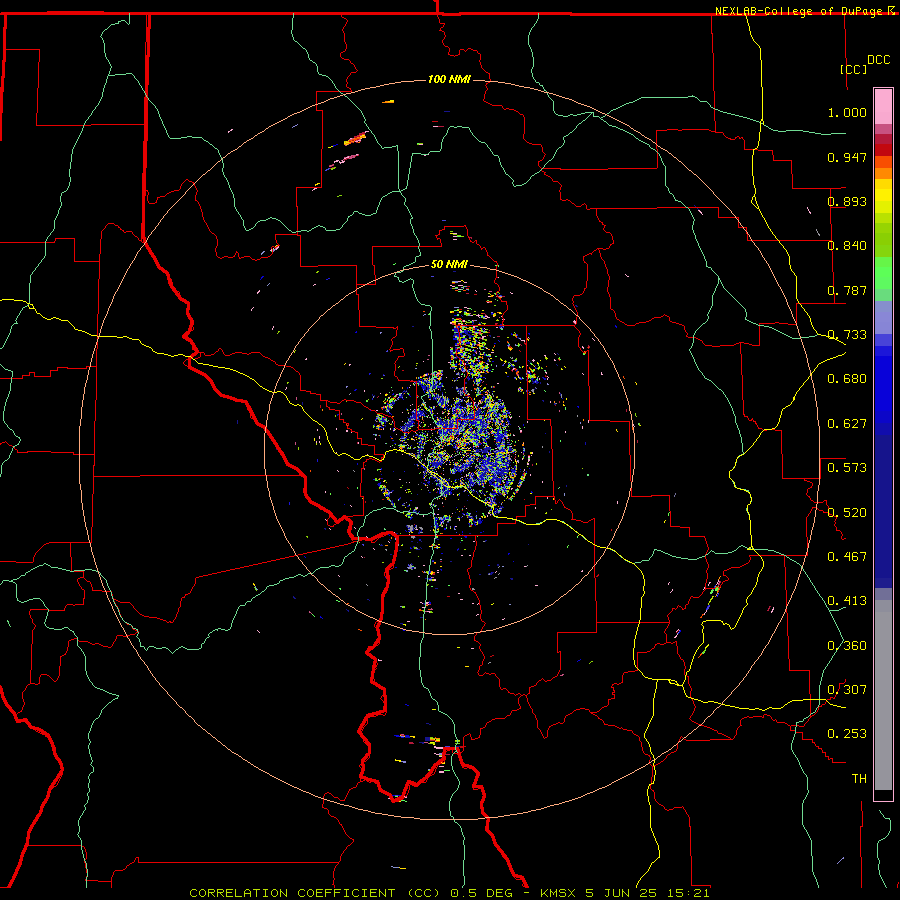The image size is (900, 900).
Task: Select the 0.307 legend value
Action: (847, 690)
